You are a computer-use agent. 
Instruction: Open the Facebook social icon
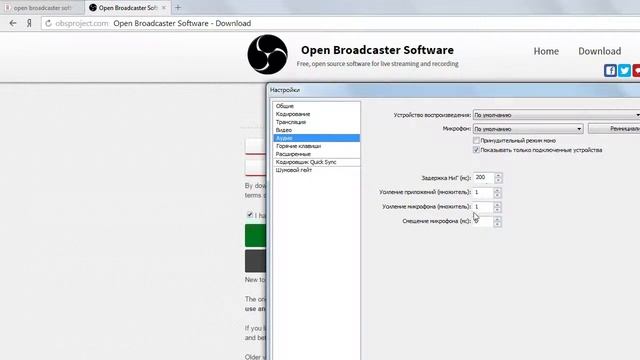click(x=610, y=71)
